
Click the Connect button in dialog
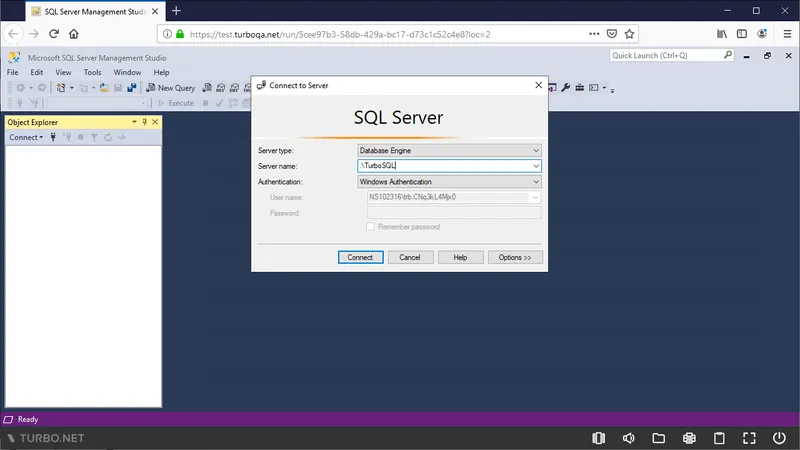[360, 257]
